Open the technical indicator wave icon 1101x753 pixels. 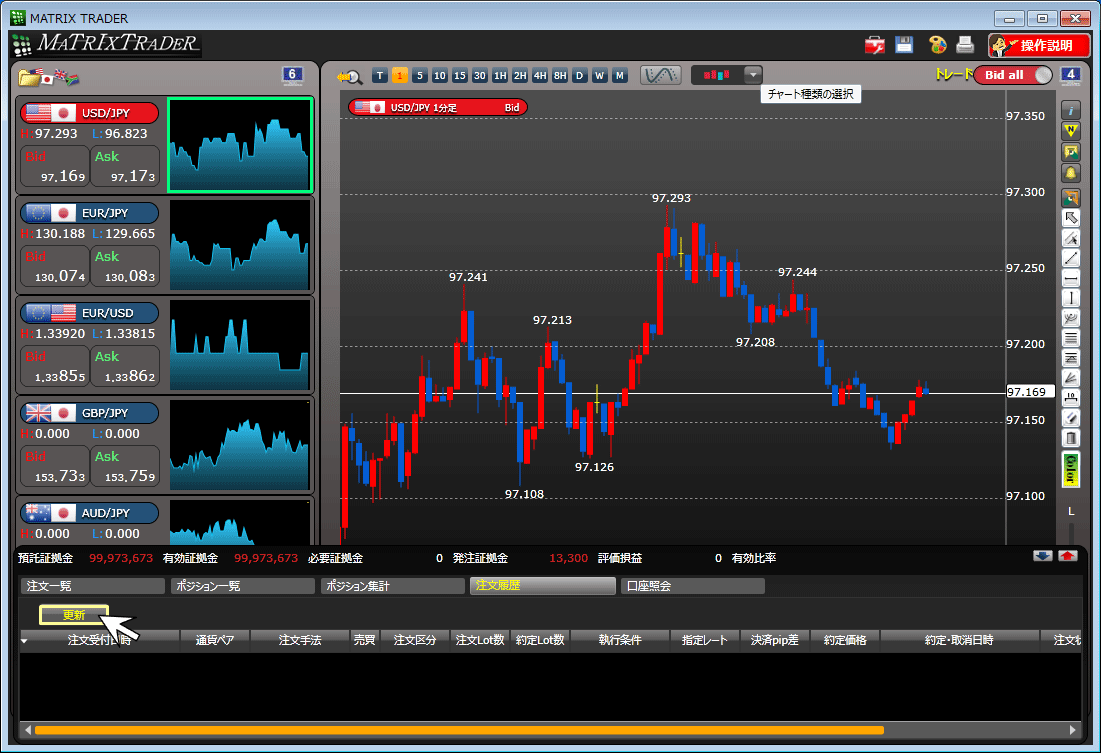(x=661, y=75)
